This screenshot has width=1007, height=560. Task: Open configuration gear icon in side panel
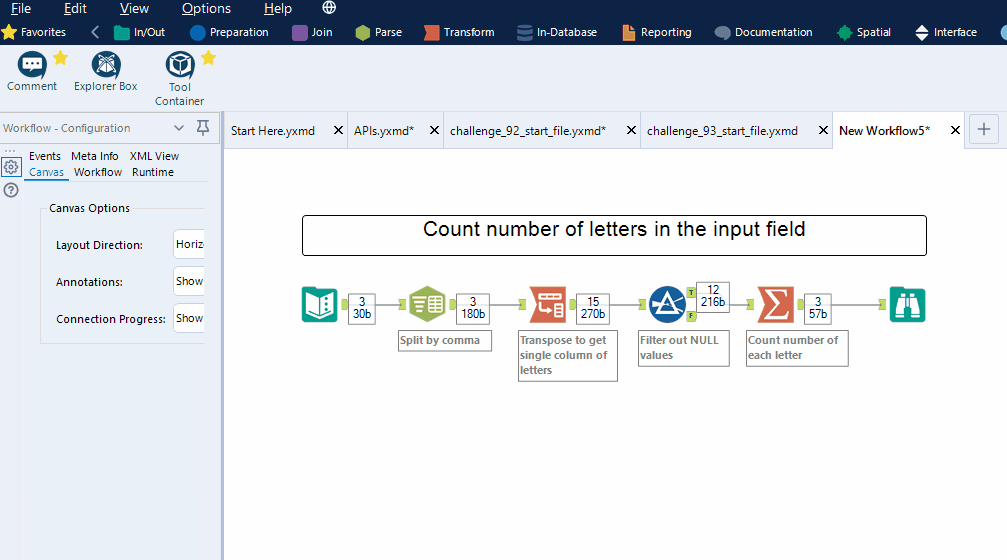[x=11, y=167]
